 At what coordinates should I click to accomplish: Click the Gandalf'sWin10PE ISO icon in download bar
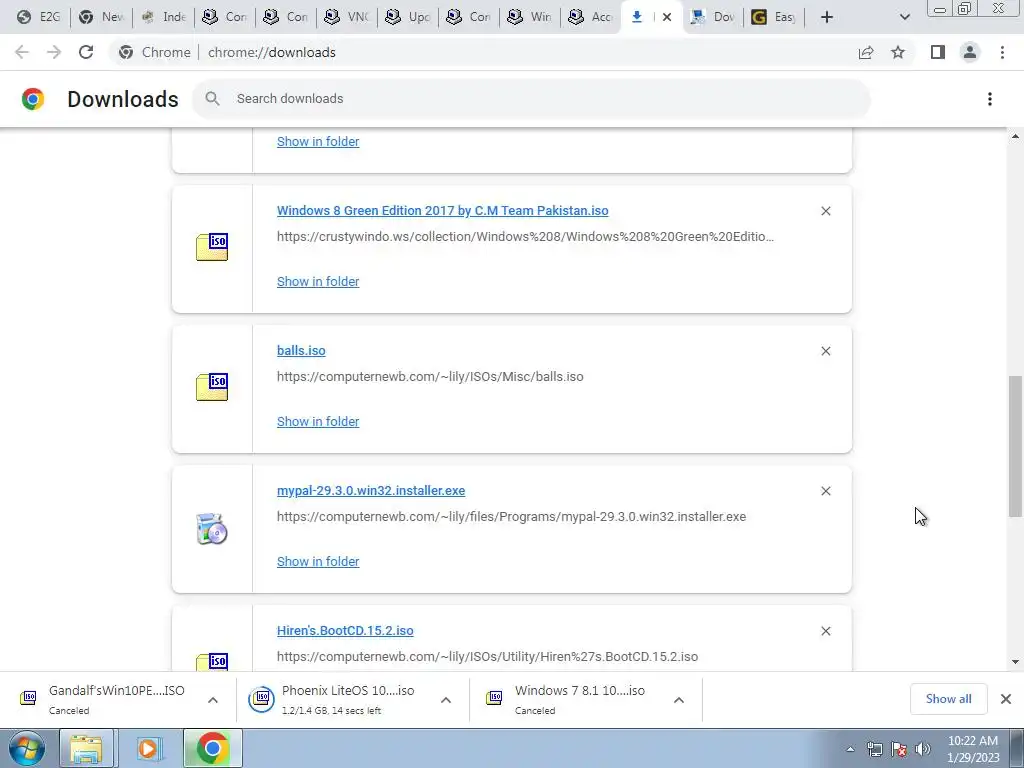[28, 699]
